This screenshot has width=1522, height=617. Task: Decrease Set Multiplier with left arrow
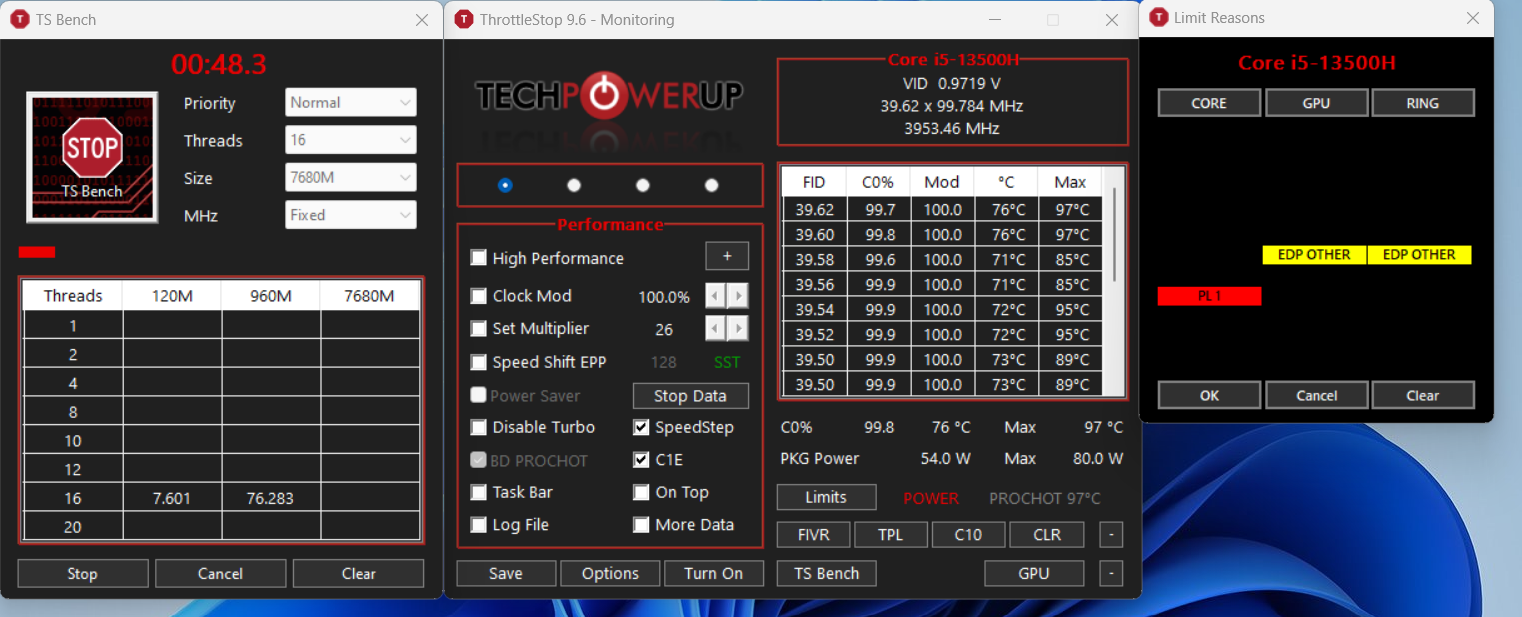click(x=716, y=328)
